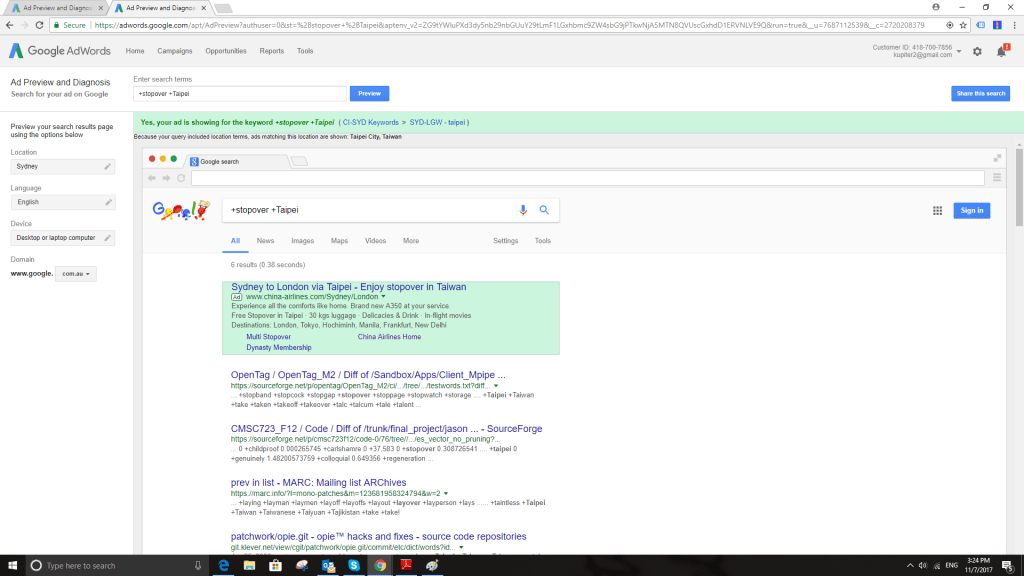Open the AdWords Tools menu
The height and width of the screenshot is (576, 1024).
point(305,51)
